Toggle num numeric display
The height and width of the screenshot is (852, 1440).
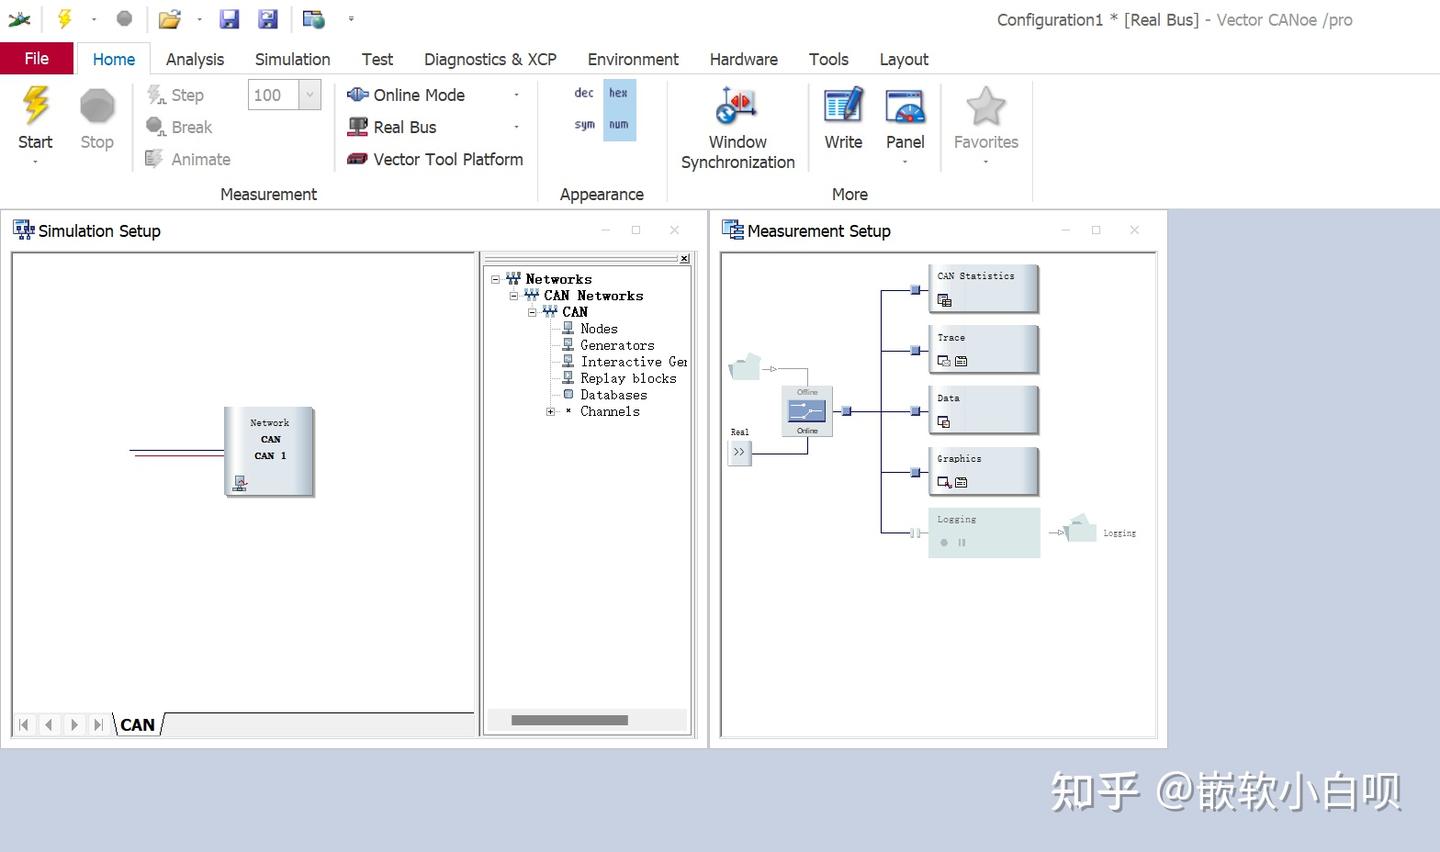click(619, 125)
